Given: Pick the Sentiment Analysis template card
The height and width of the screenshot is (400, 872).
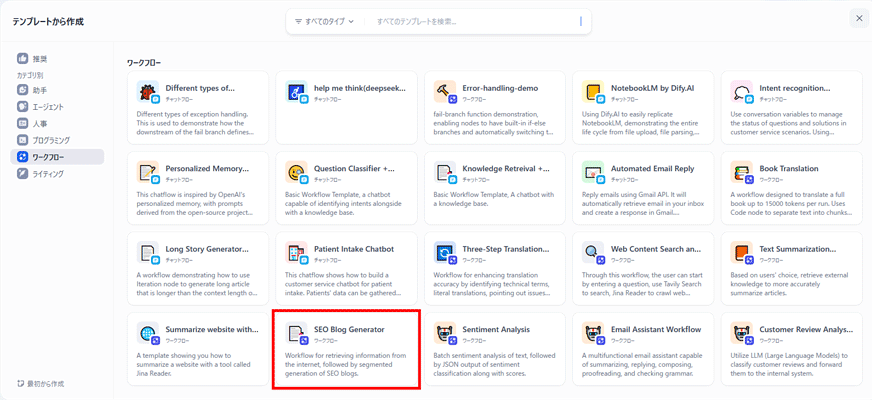Looking at the screenshot, I should [495, 349].
